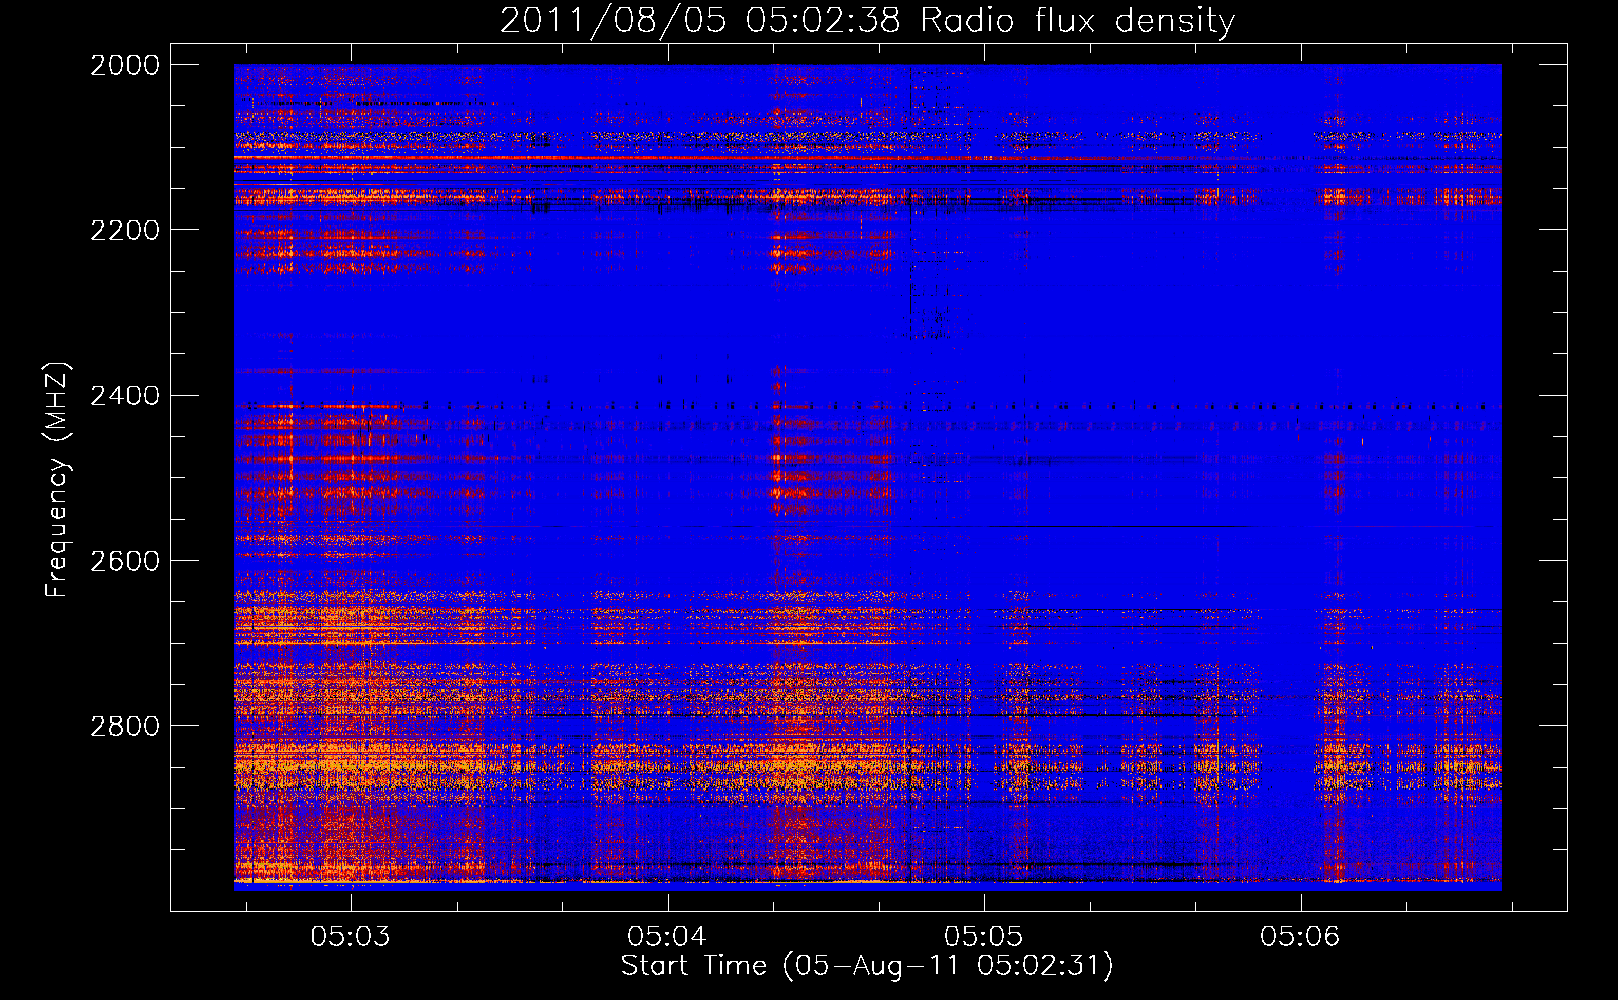Click the 2600 frequency tick label

(125, 561)
